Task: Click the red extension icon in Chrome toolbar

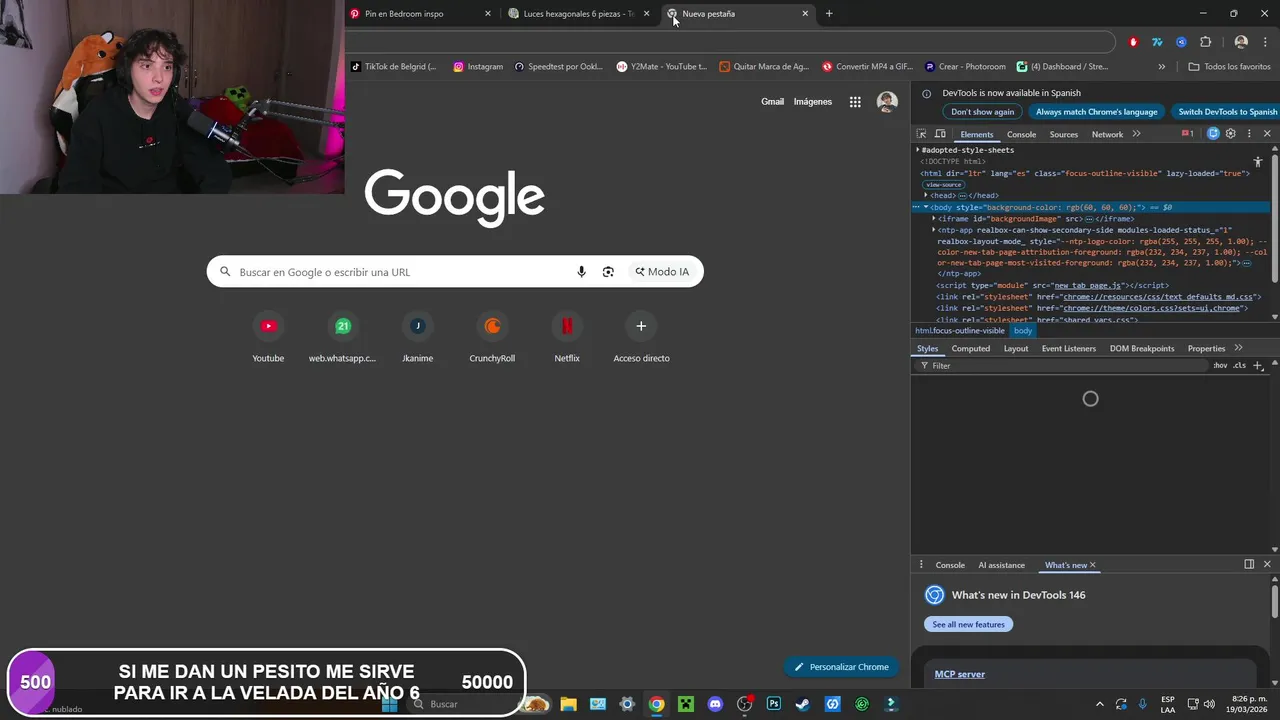Action: click(x=1133, y=42)
